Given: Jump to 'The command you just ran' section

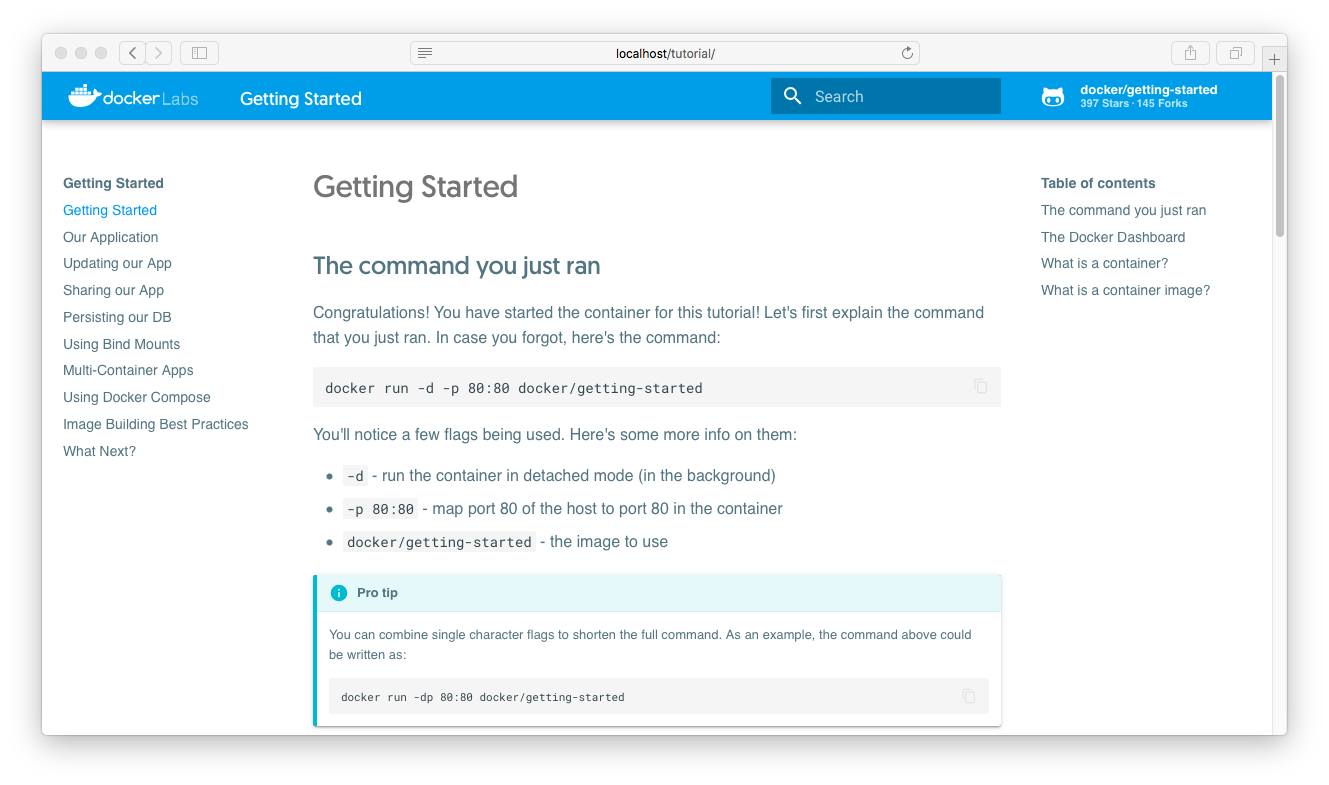Looking at the screenshot, I should point(1124,210).
